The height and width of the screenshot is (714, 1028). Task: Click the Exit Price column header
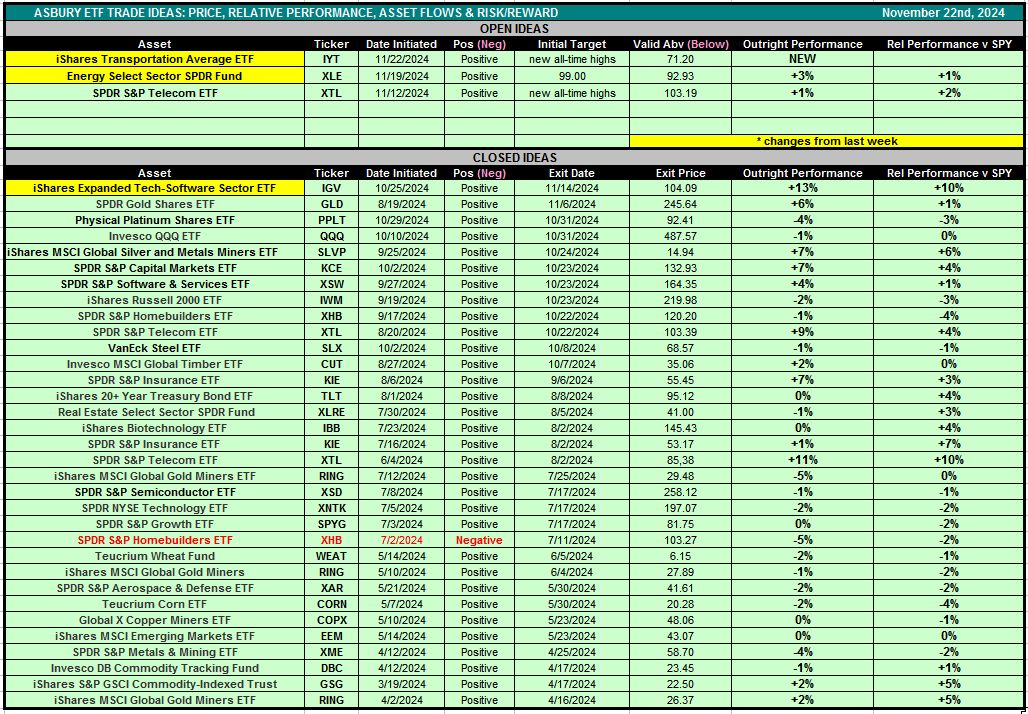coord(680,173)
